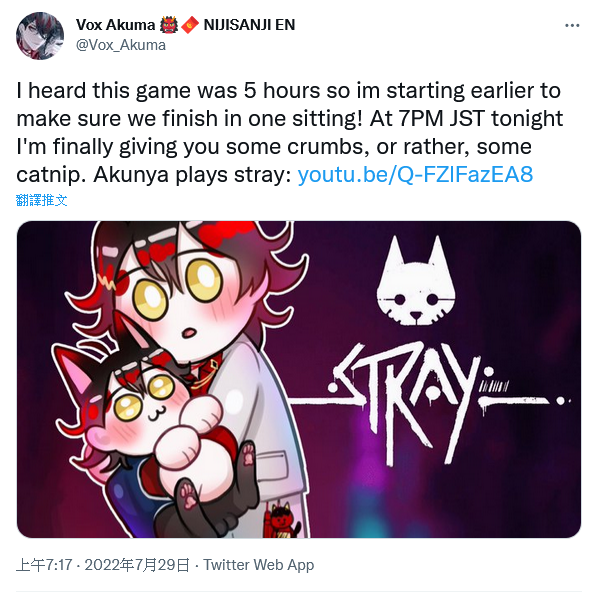The height and width of the screenshot is (593, 598).
Task: Click the chibi character's face in thumbnail
Action: point(179,305)
